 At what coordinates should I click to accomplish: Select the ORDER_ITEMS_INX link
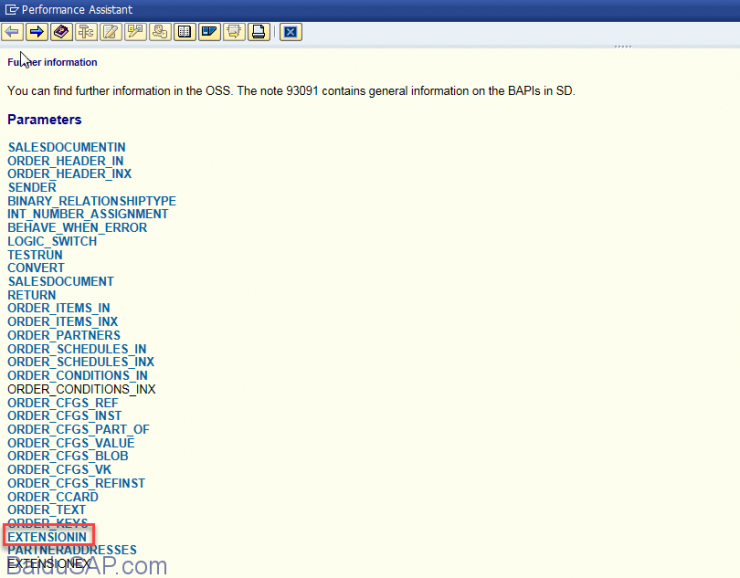pyautogui.click(x=62, y=322)
